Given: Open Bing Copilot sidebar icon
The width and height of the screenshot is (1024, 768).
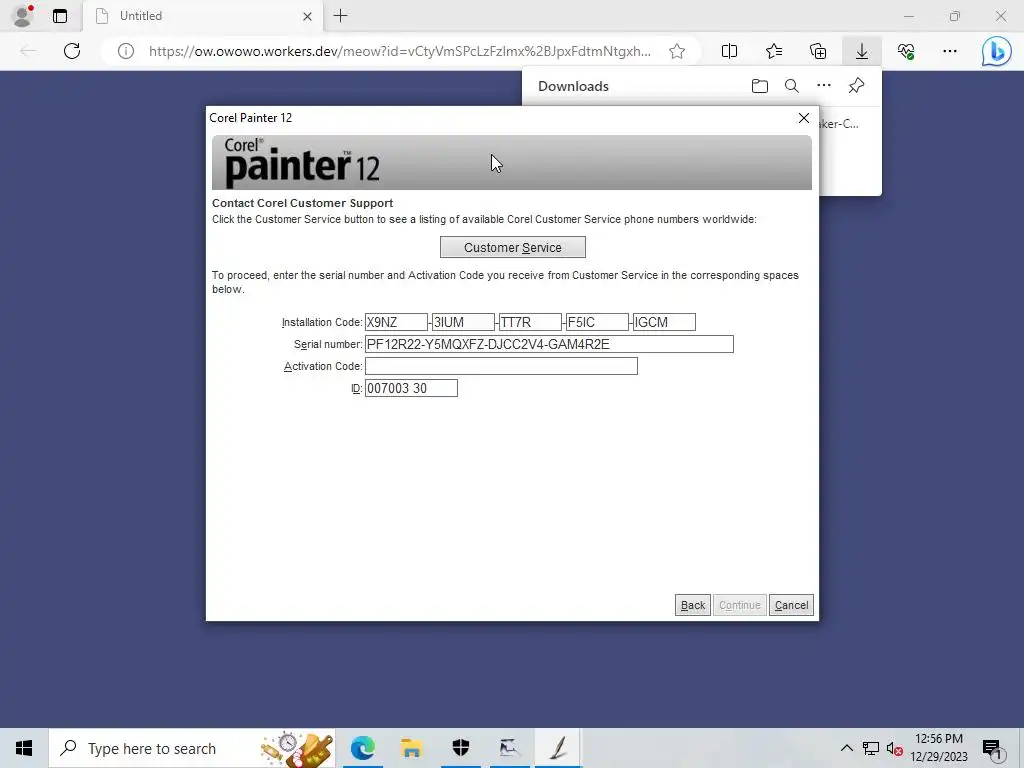Looking at the screenshot, I should (997, 51).
